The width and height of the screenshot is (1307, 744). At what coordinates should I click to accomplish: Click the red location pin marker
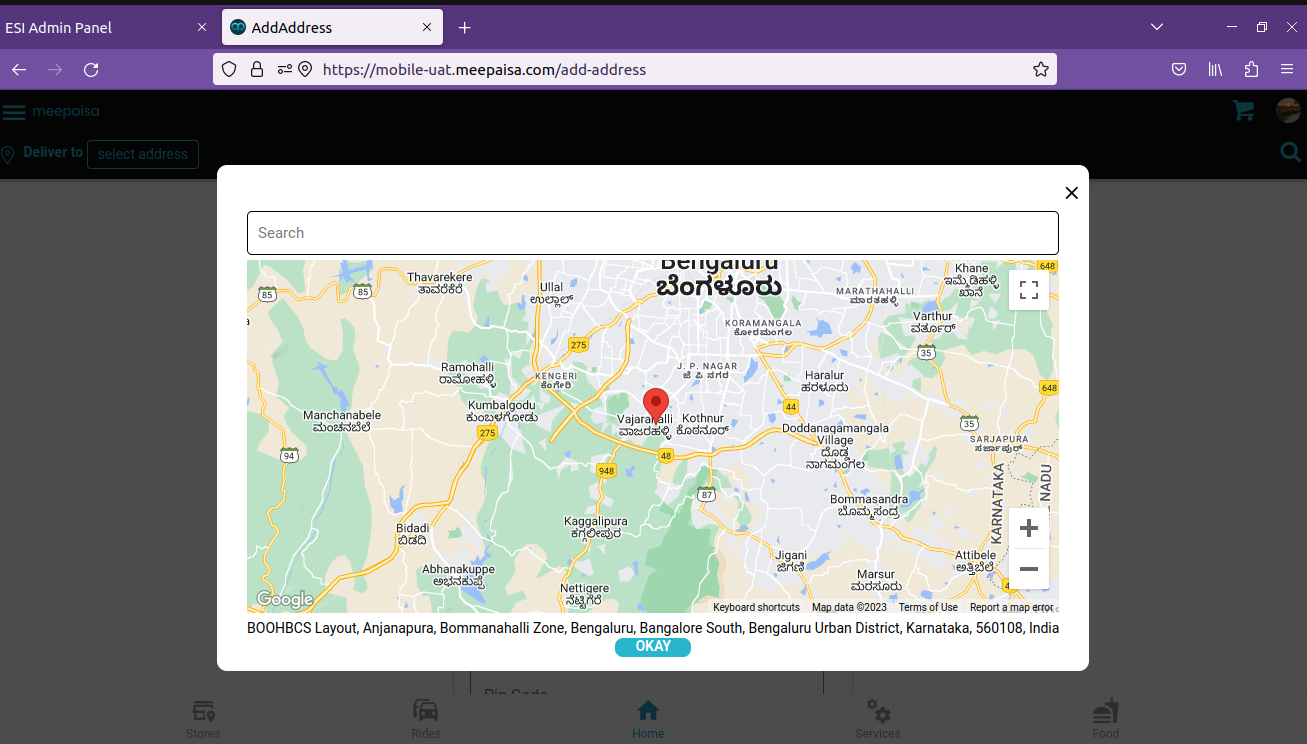pyautogui.click(x=656, y=407)
